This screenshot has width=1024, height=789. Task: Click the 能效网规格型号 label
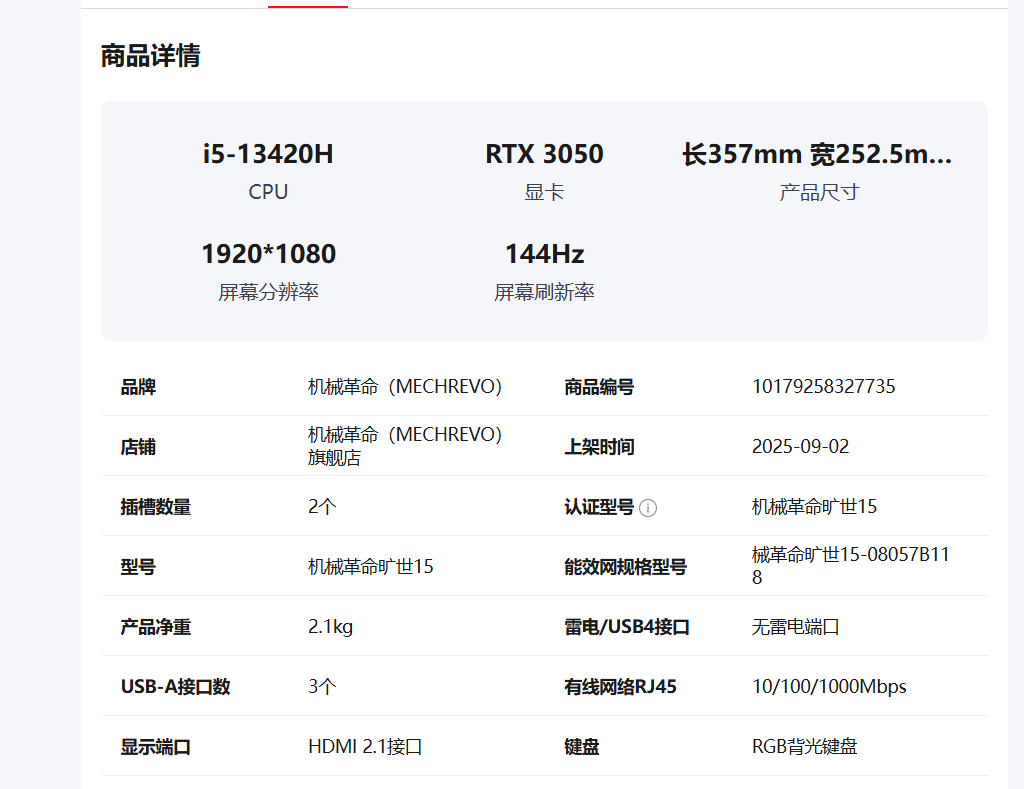point(626,567)
